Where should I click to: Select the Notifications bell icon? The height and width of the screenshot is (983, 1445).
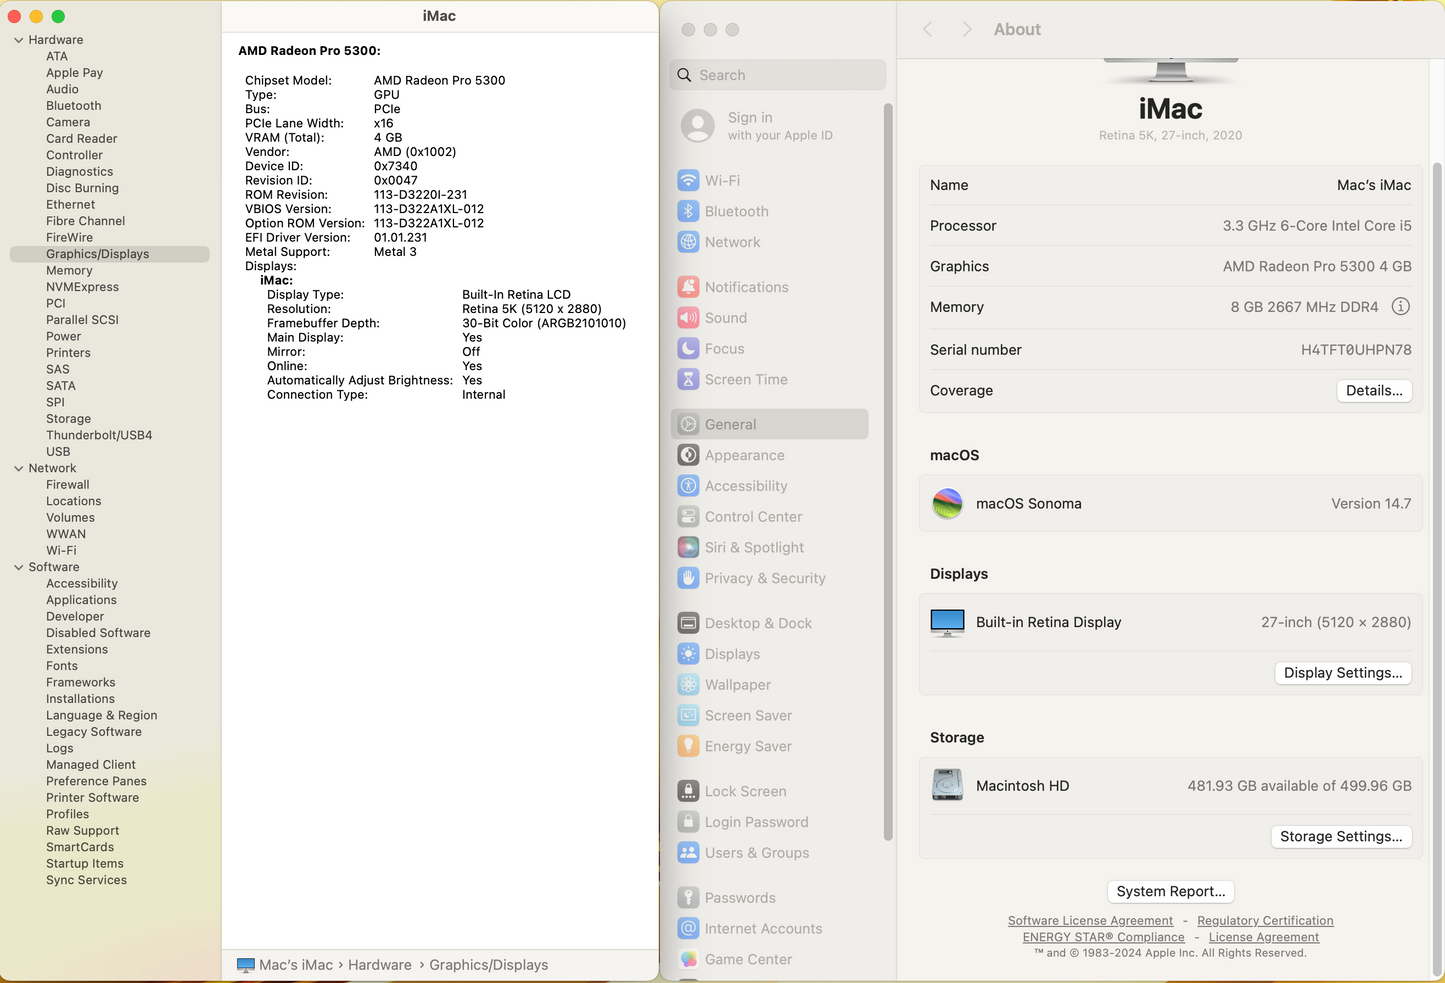pyautogui.click(x=688, y=287)
